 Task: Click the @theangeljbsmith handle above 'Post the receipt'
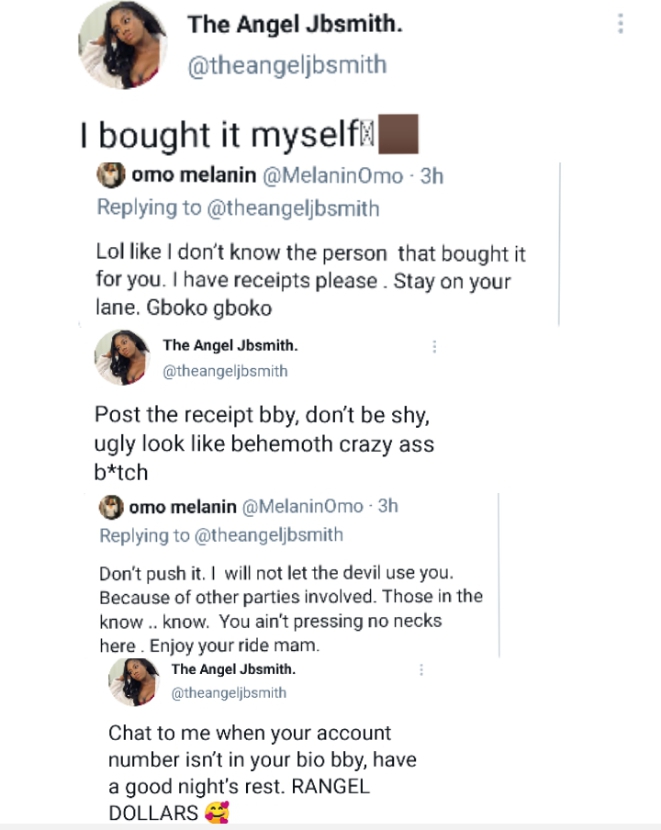coord(225,371)
